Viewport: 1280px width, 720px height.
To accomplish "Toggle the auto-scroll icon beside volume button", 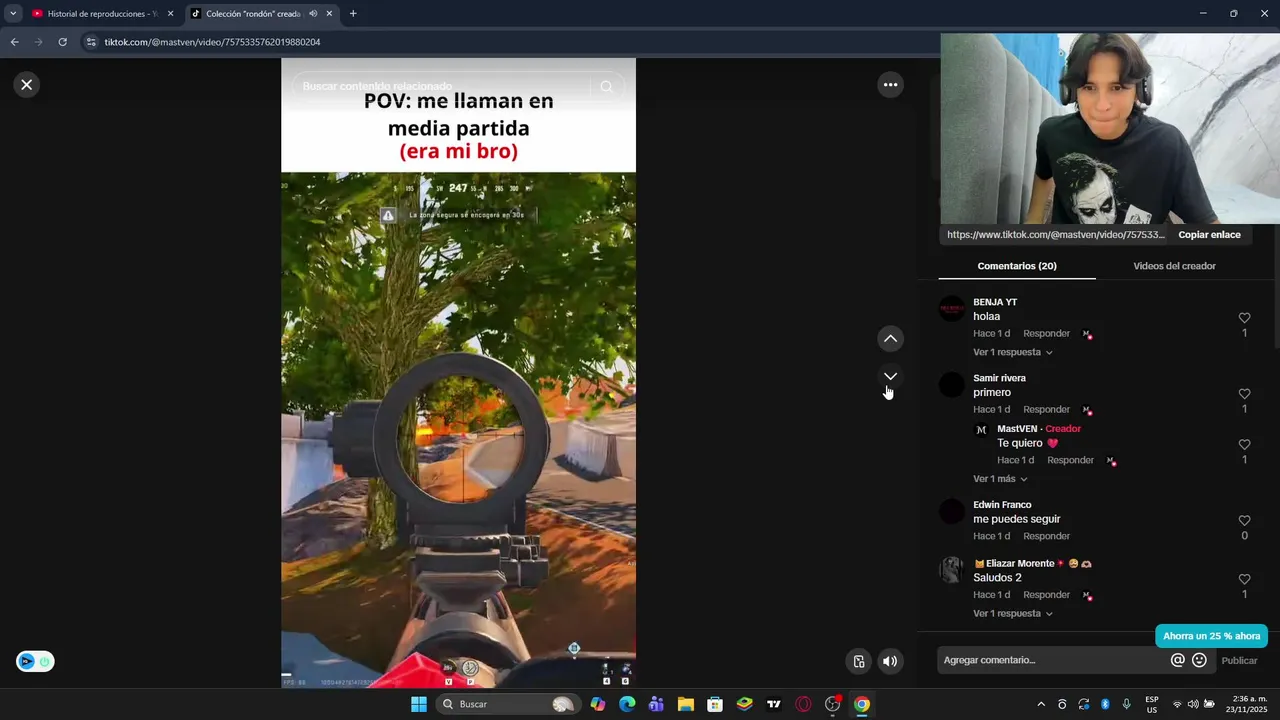I will [x=859, y=661].
